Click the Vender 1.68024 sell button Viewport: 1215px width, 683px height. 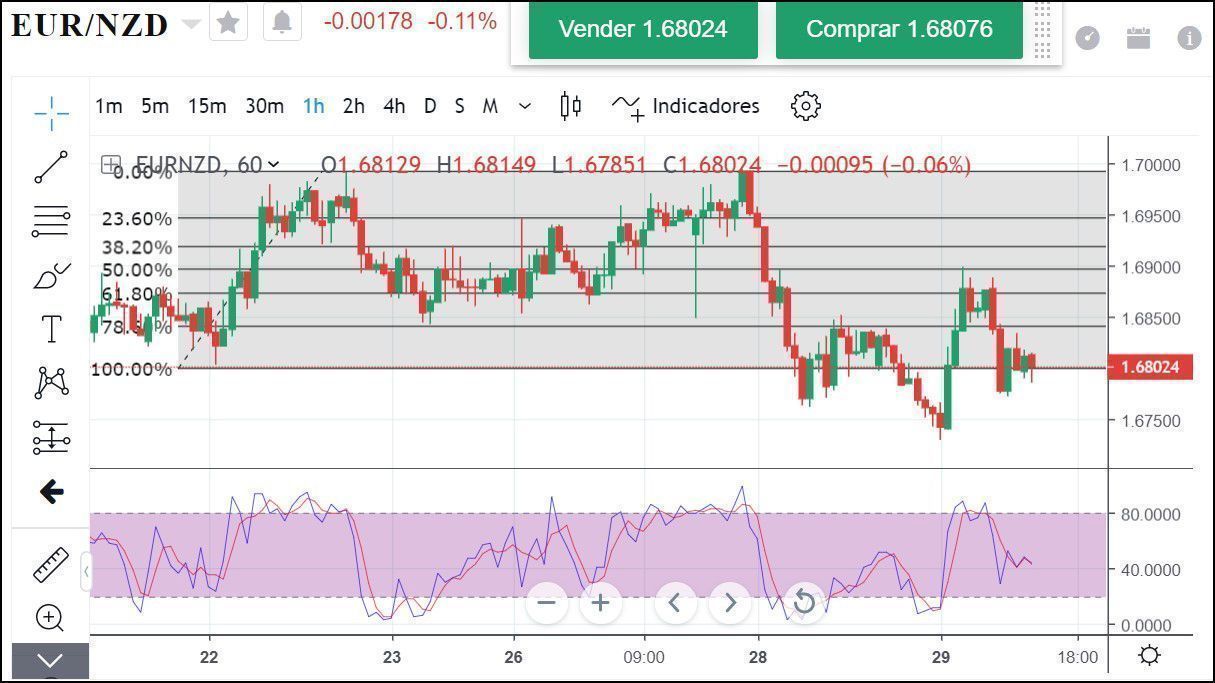click(x=642, y=30)
